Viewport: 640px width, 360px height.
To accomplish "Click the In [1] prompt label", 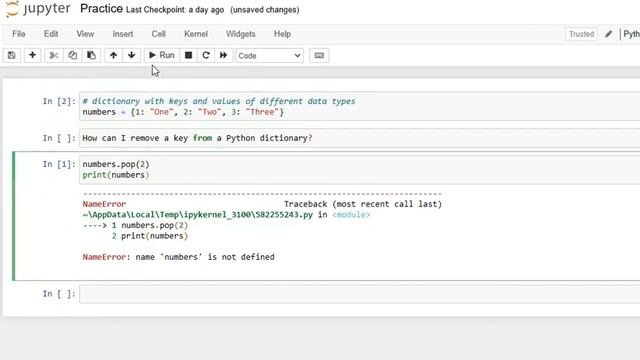I will click(x=59, y=164).
